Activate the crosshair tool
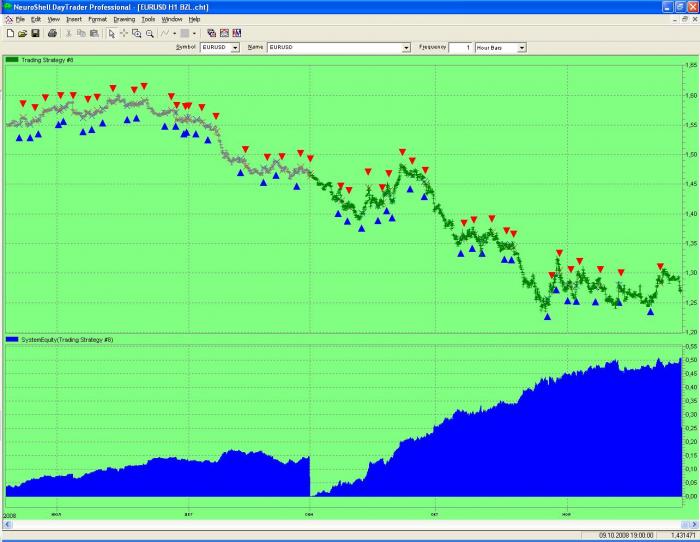 click(x=124, y=33)
